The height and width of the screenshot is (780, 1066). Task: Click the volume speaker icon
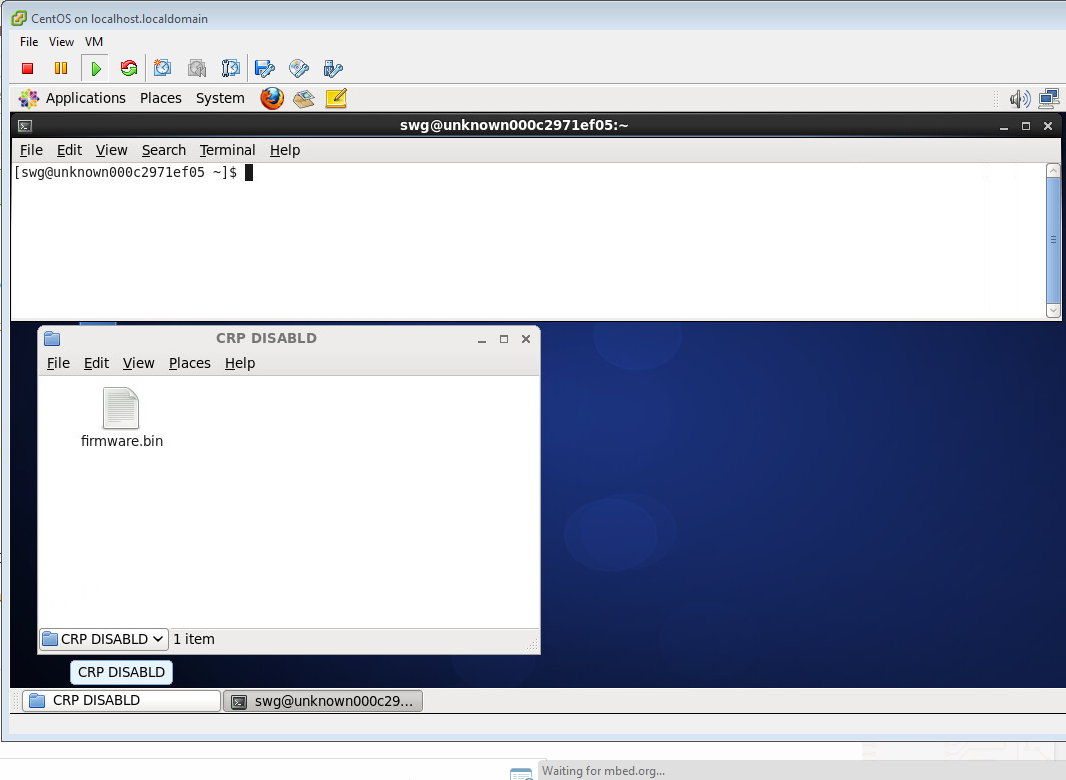click(x=1019, y=98)
